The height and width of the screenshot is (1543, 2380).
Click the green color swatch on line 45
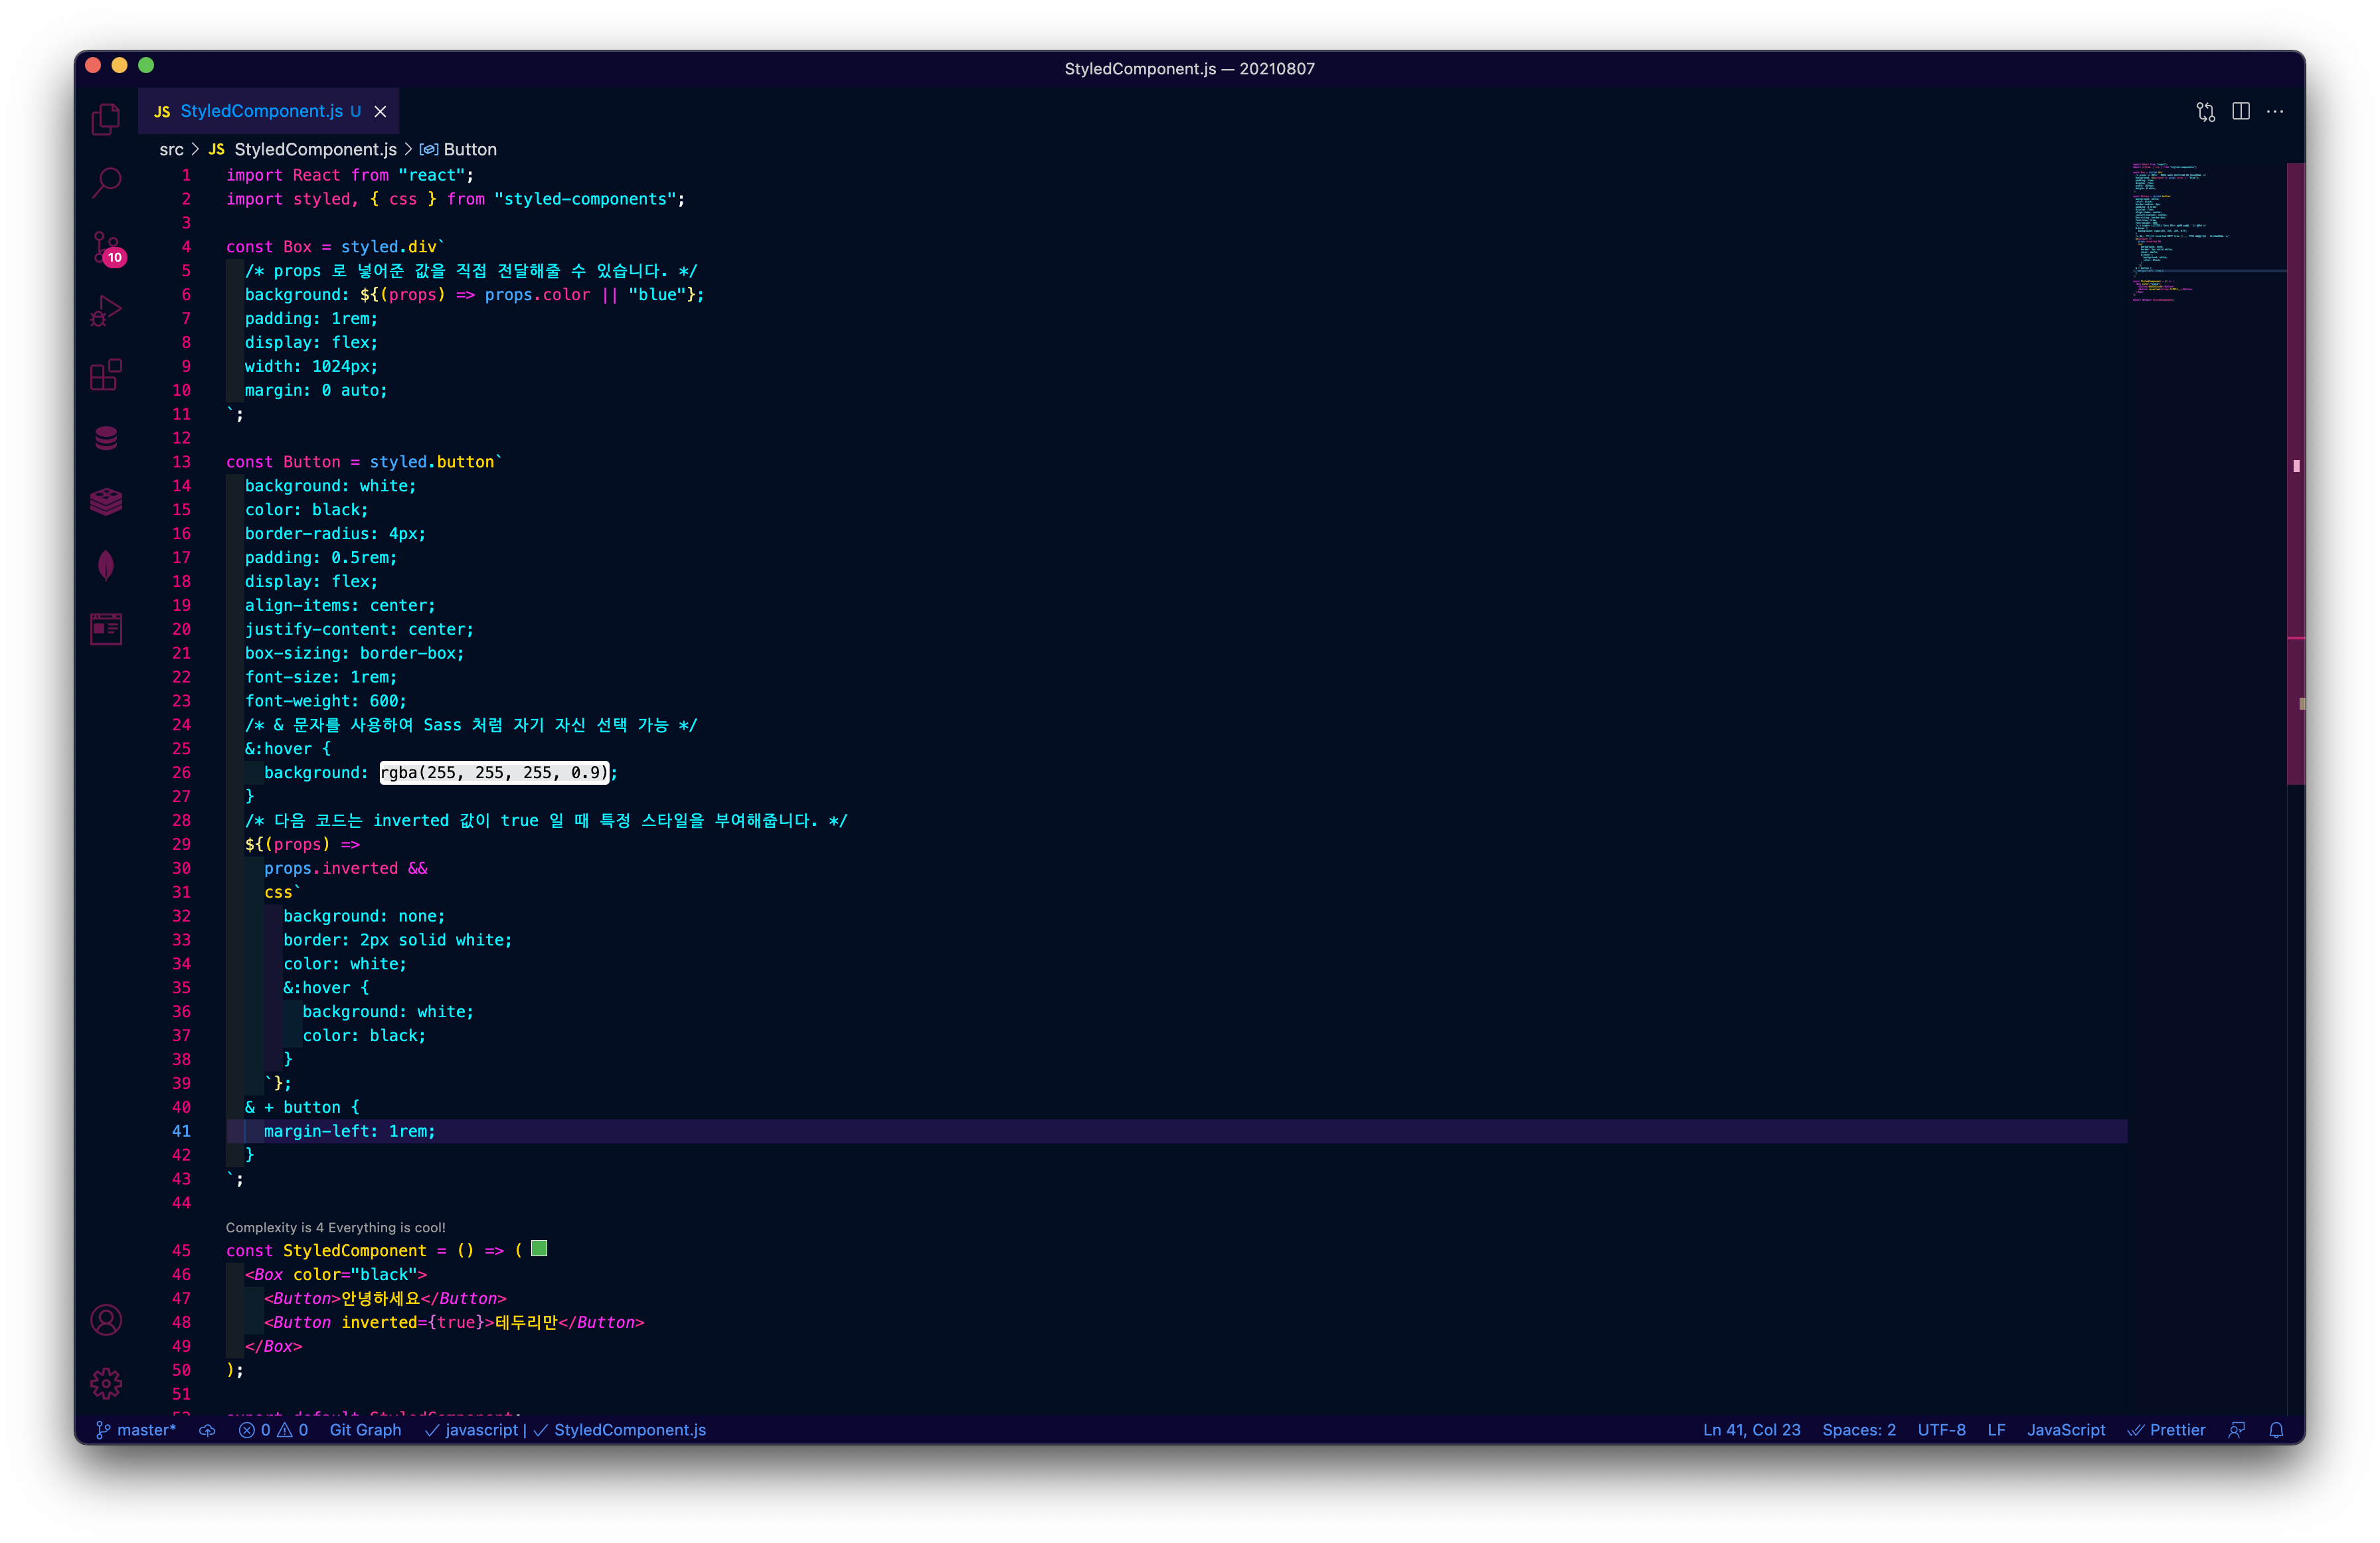pyautogui.click(x=539, y=1248)
